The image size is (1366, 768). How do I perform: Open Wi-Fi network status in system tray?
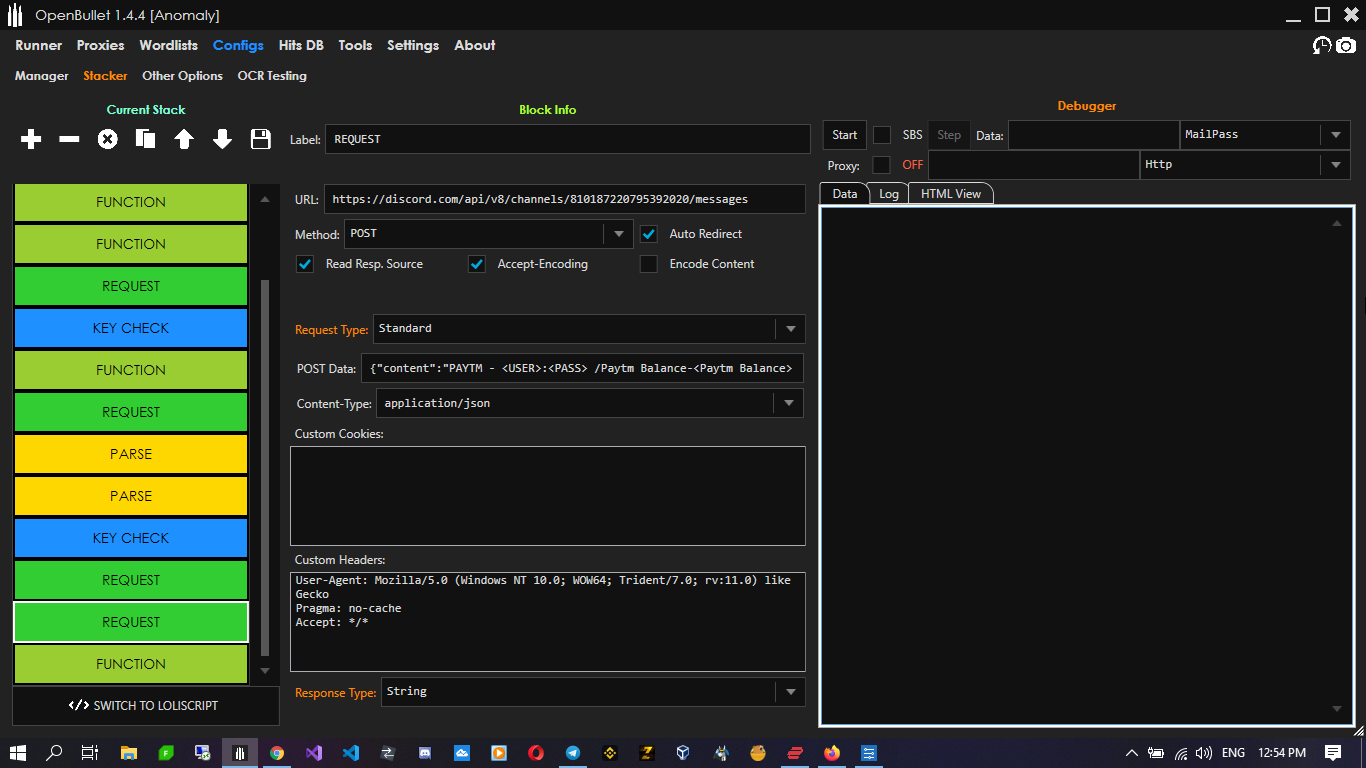coord(1181,753)
